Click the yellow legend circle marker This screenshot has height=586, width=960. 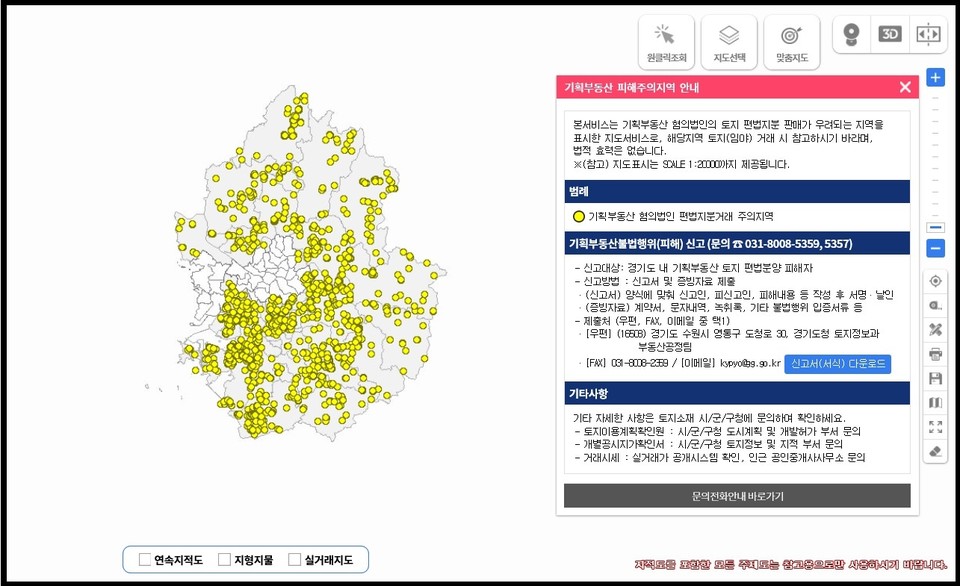579,216
